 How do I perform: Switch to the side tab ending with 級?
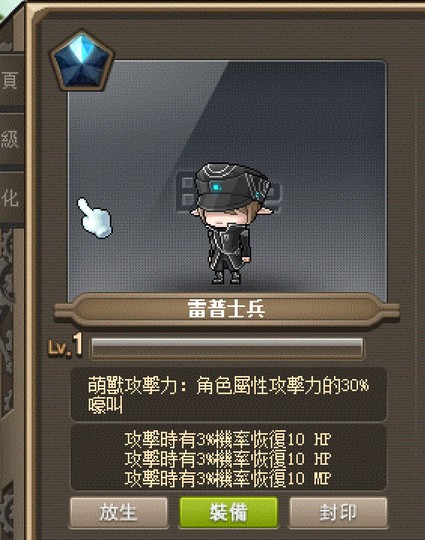[x=10, y=138]
